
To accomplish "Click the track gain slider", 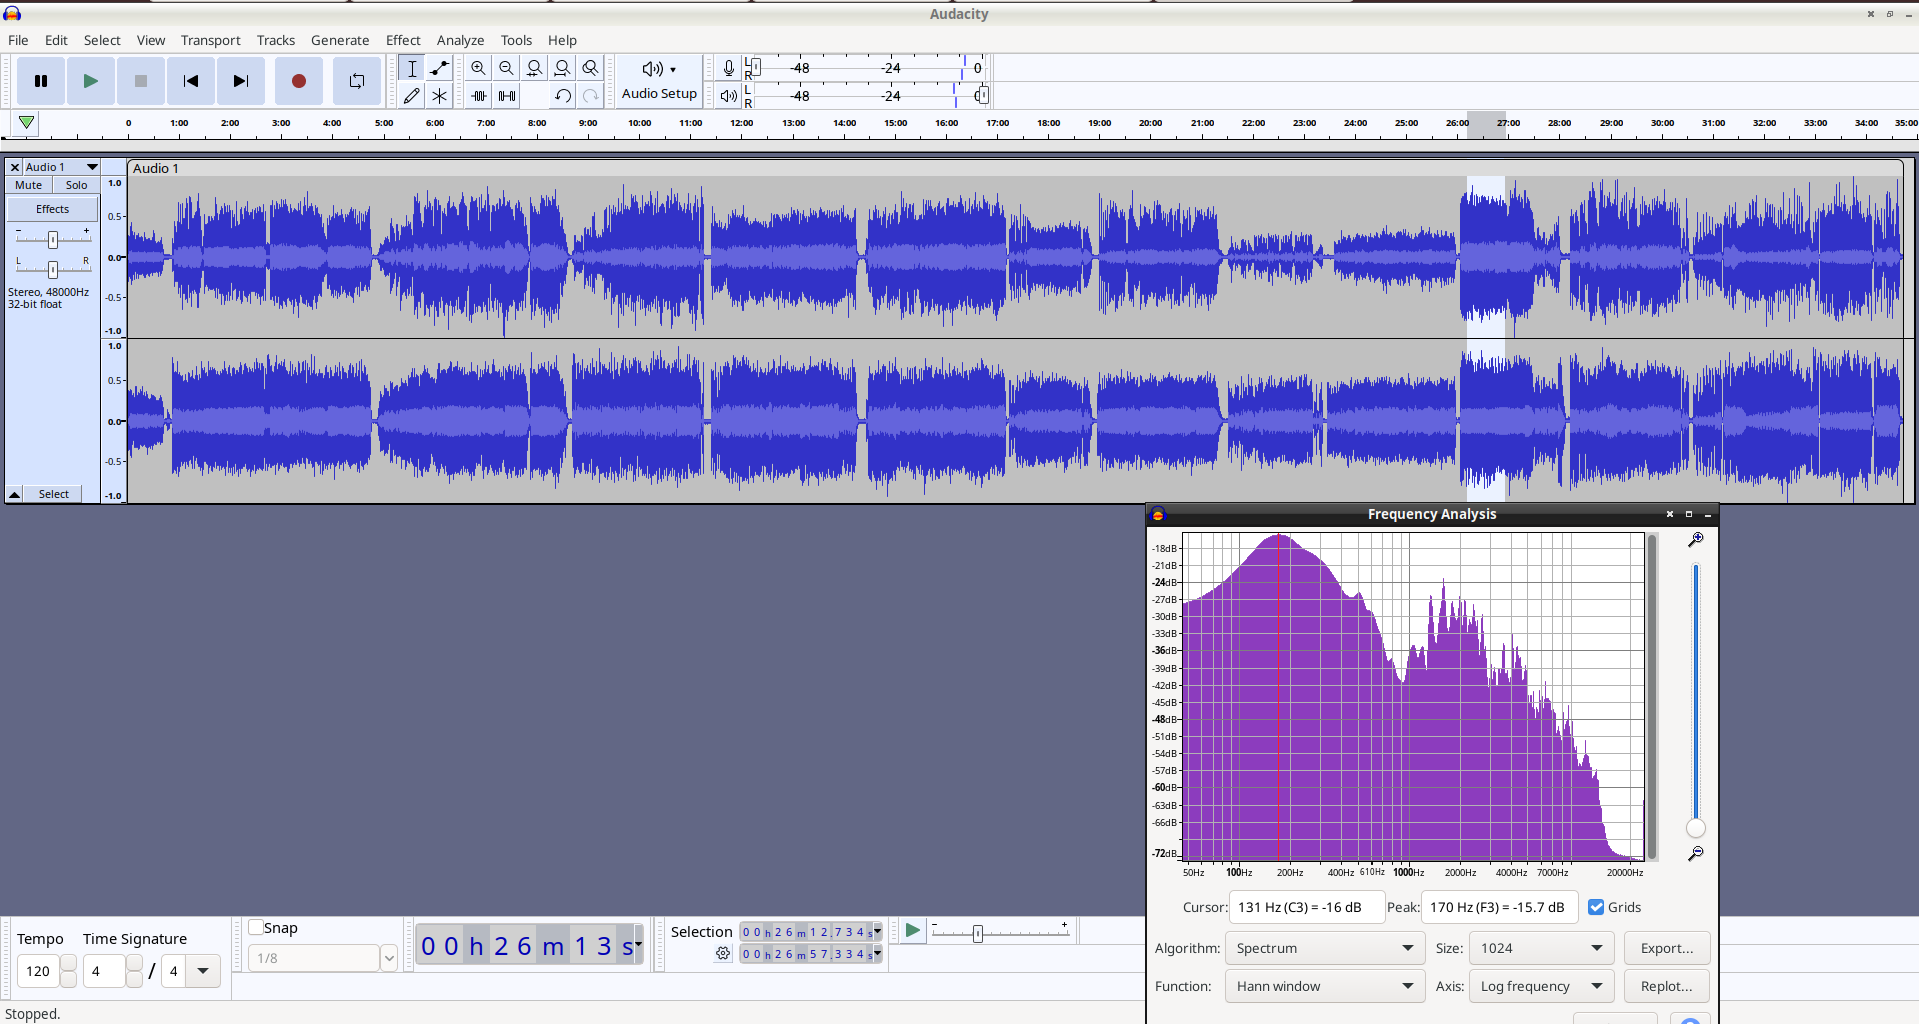I will tap(53, 239).
